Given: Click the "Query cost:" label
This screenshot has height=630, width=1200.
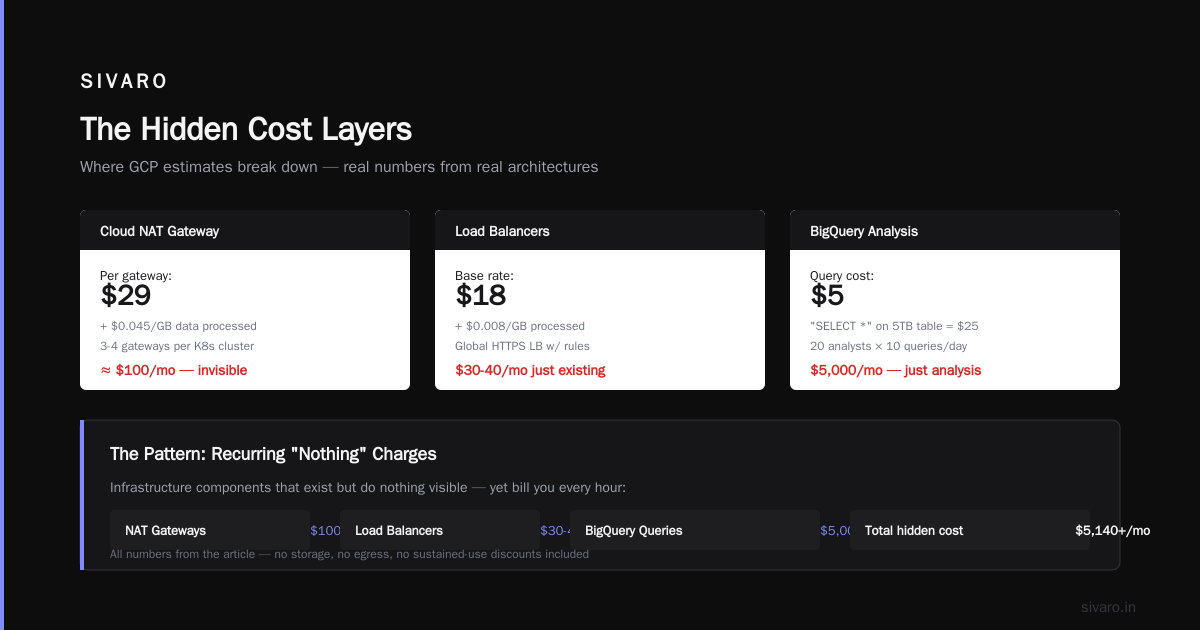Looking at the screenshot, I should [842, 275].
